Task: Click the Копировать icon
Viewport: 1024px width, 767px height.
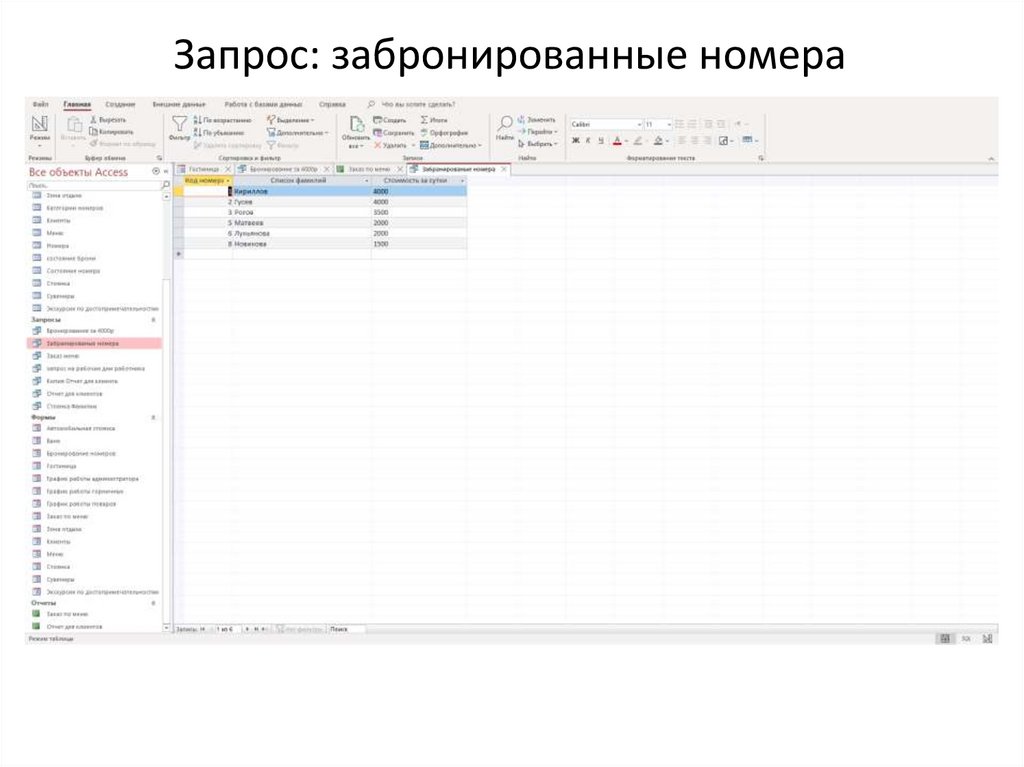Action: [x=93, y=131]
